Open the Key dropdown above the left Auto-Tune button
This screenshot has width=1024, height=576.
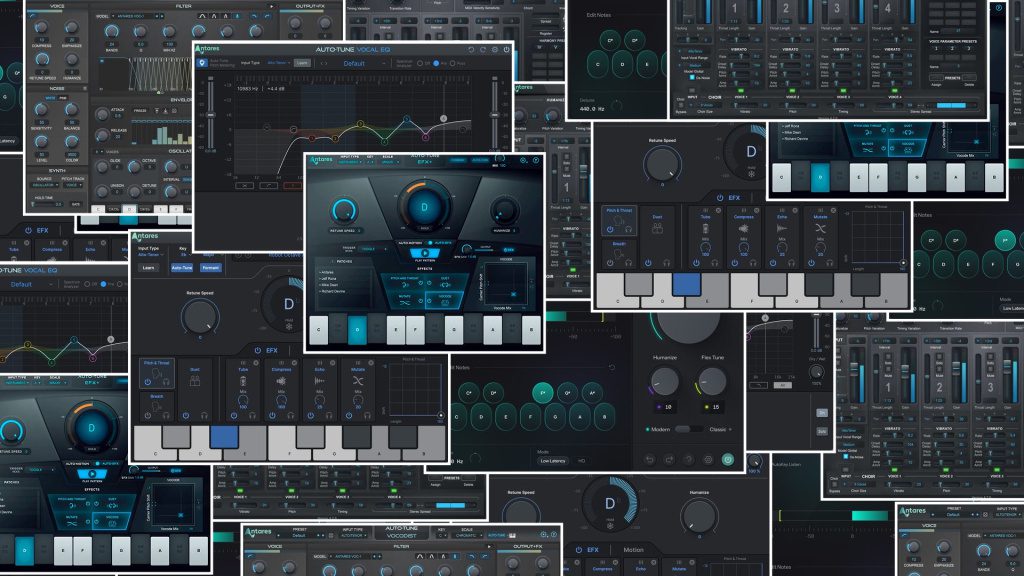185,255
